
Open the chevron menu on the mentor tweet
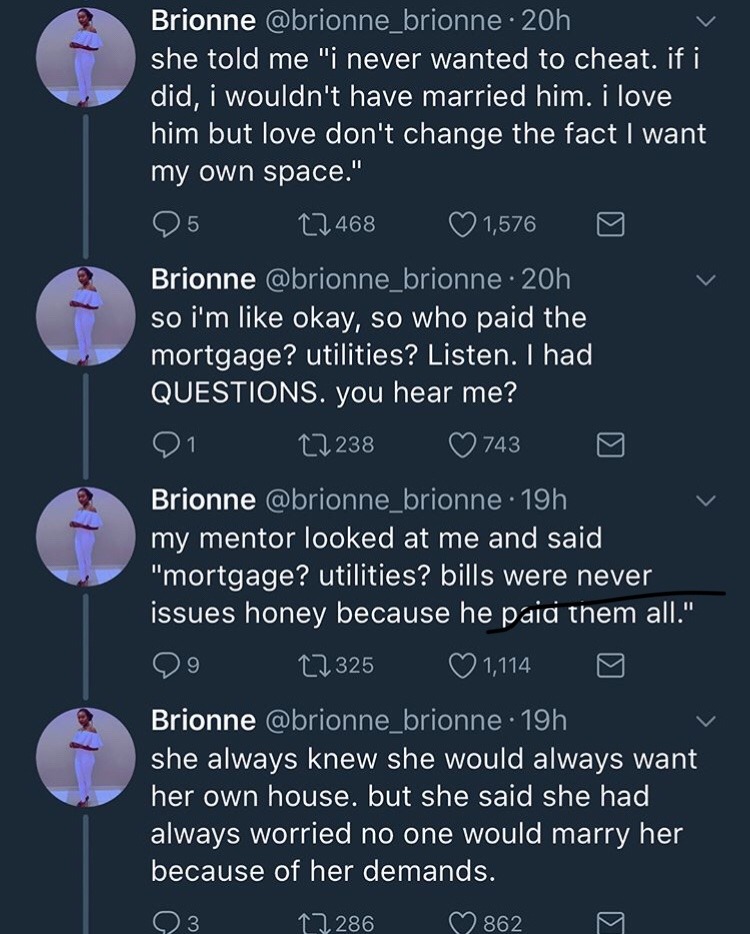(x=705, y=500)
